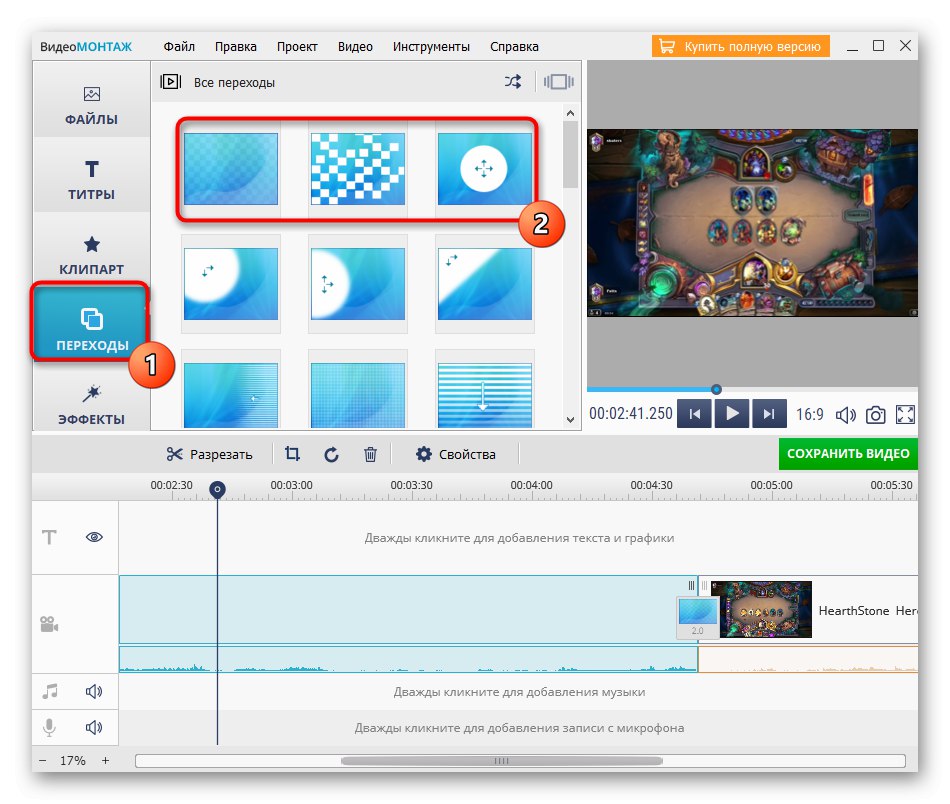Click the microphone track icon

tap(50, 727)
